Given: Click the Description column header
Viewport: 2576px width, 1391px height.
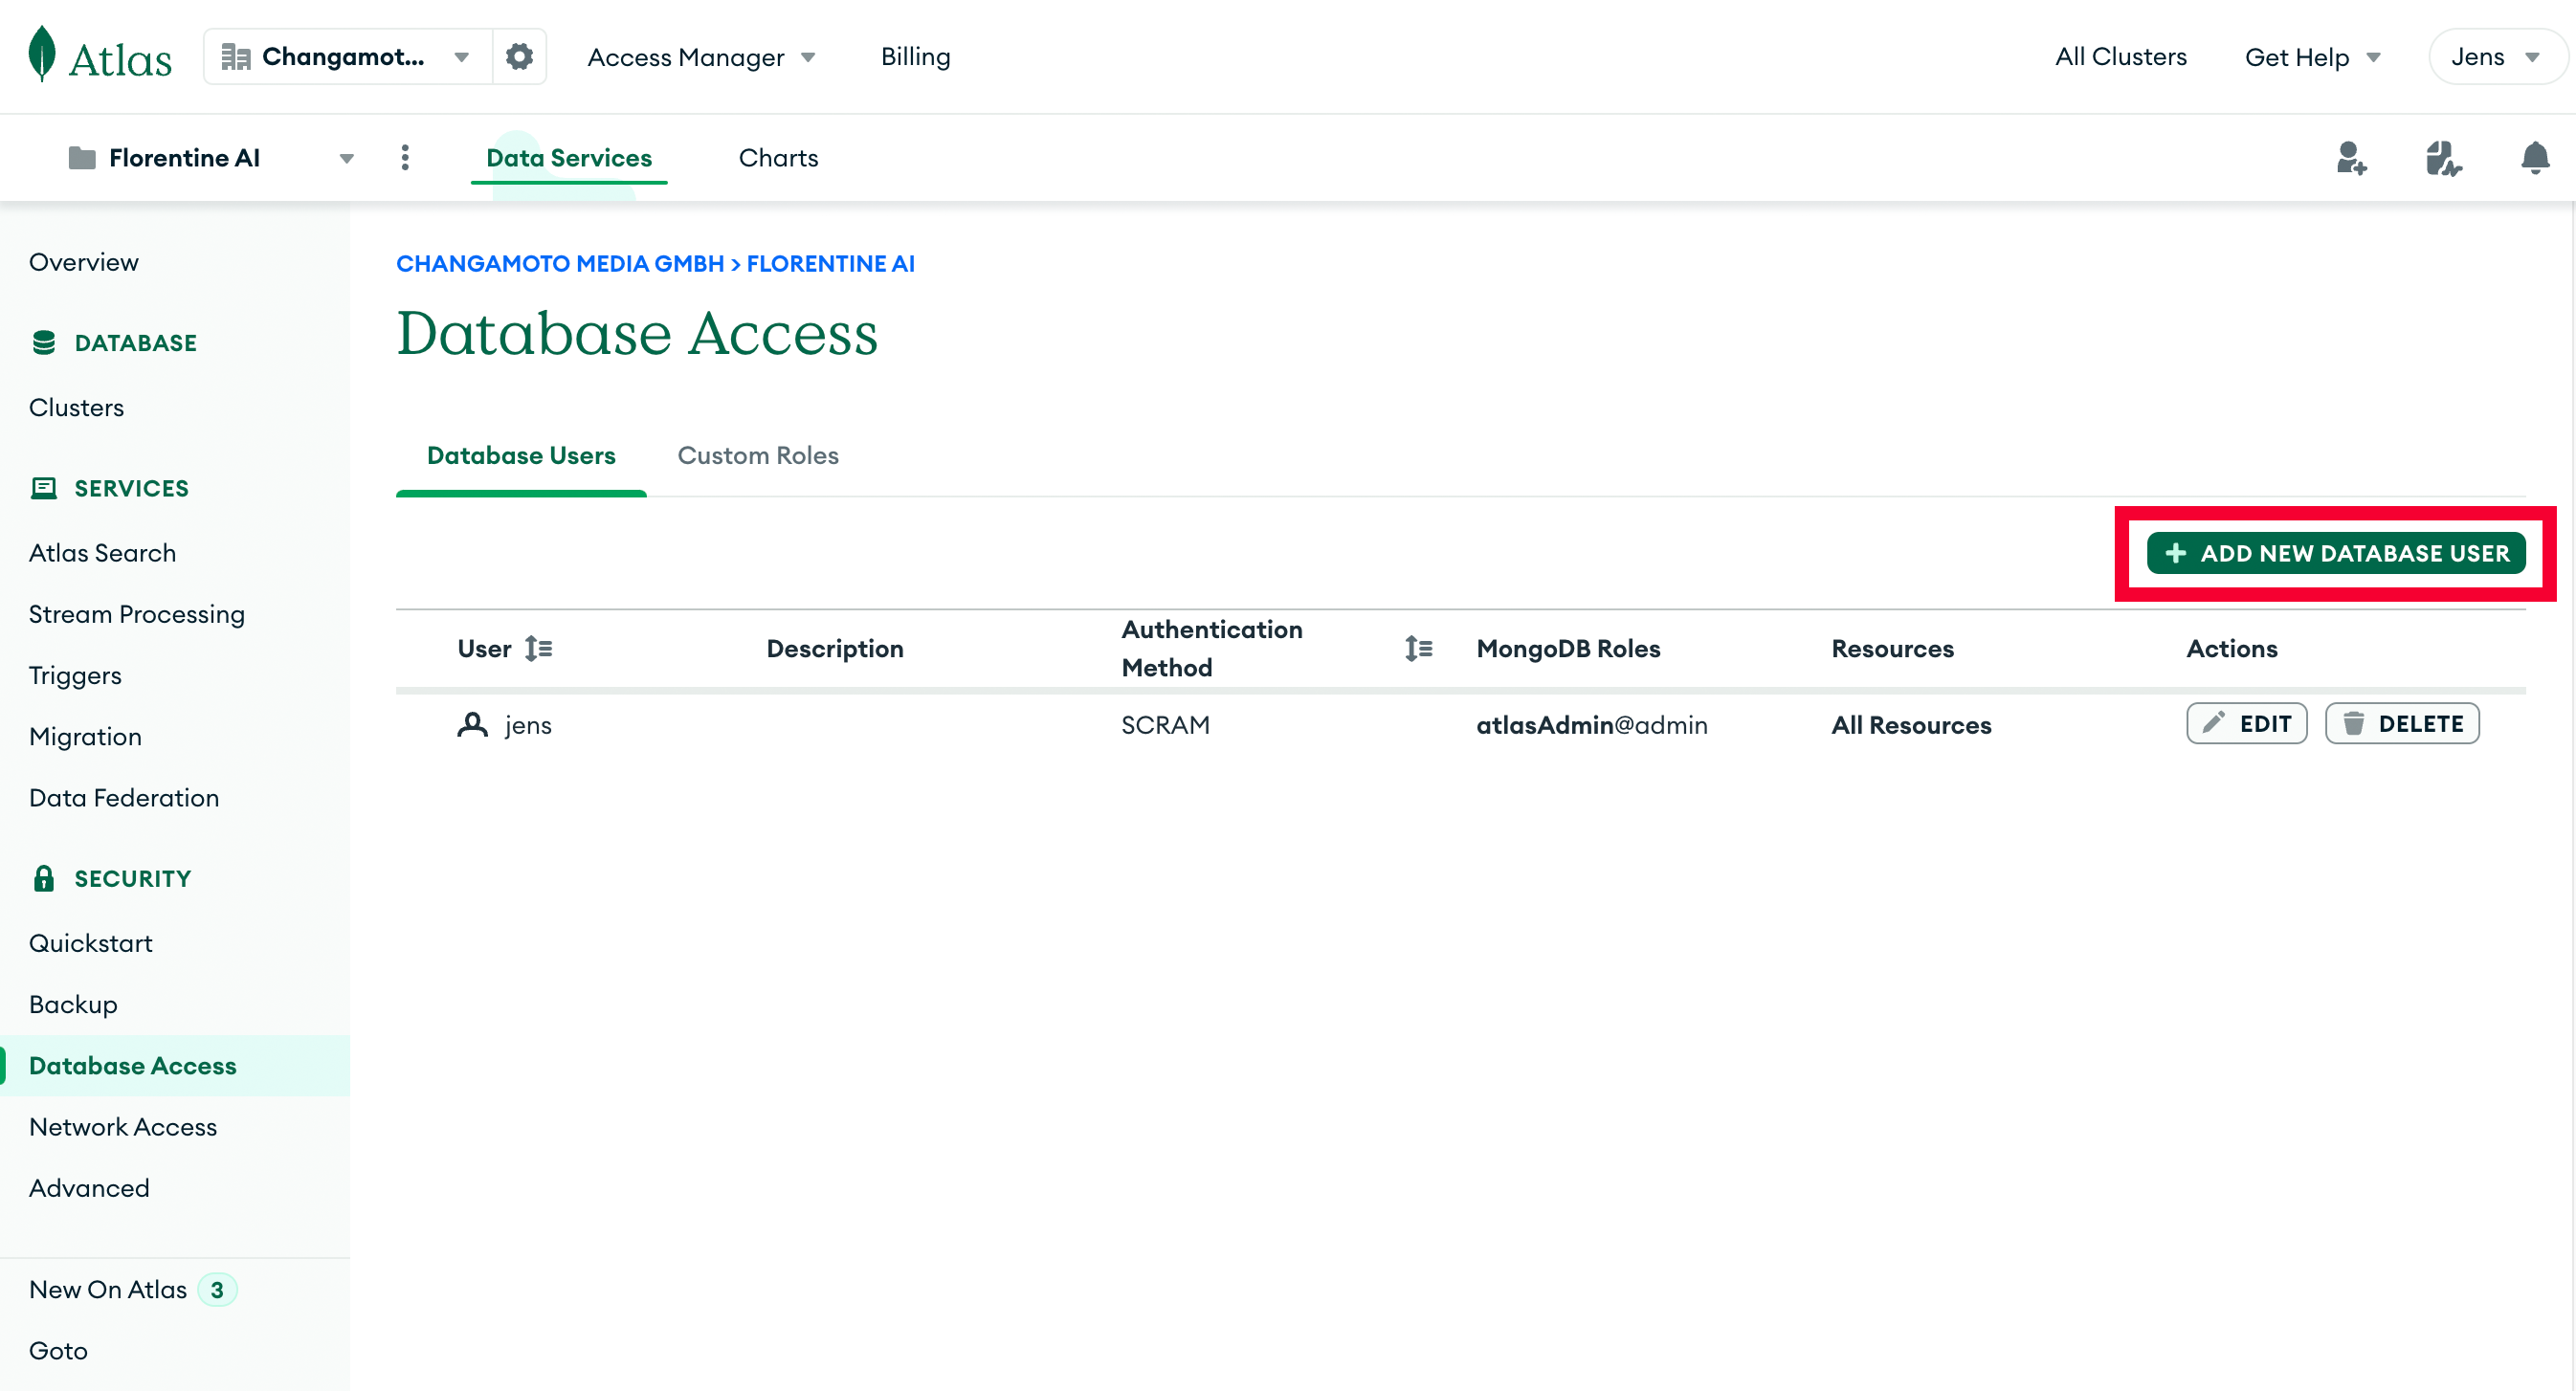Looking at the screenshot, I should pos(835,649).
